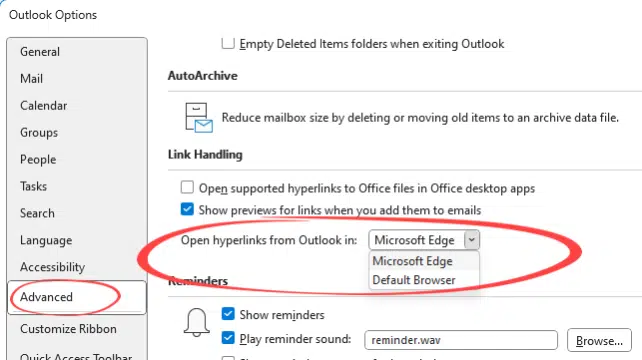The image size is (642, 360).
Task: Click the AutoArchive file cabinet icon
Action: tap(199, 118)
